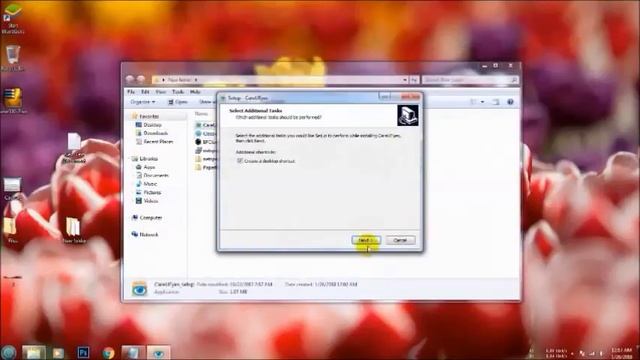This screenshot has height=360, width=640.
Task: Click the CareUEyes eye taskbar icon
Action: 158,353
